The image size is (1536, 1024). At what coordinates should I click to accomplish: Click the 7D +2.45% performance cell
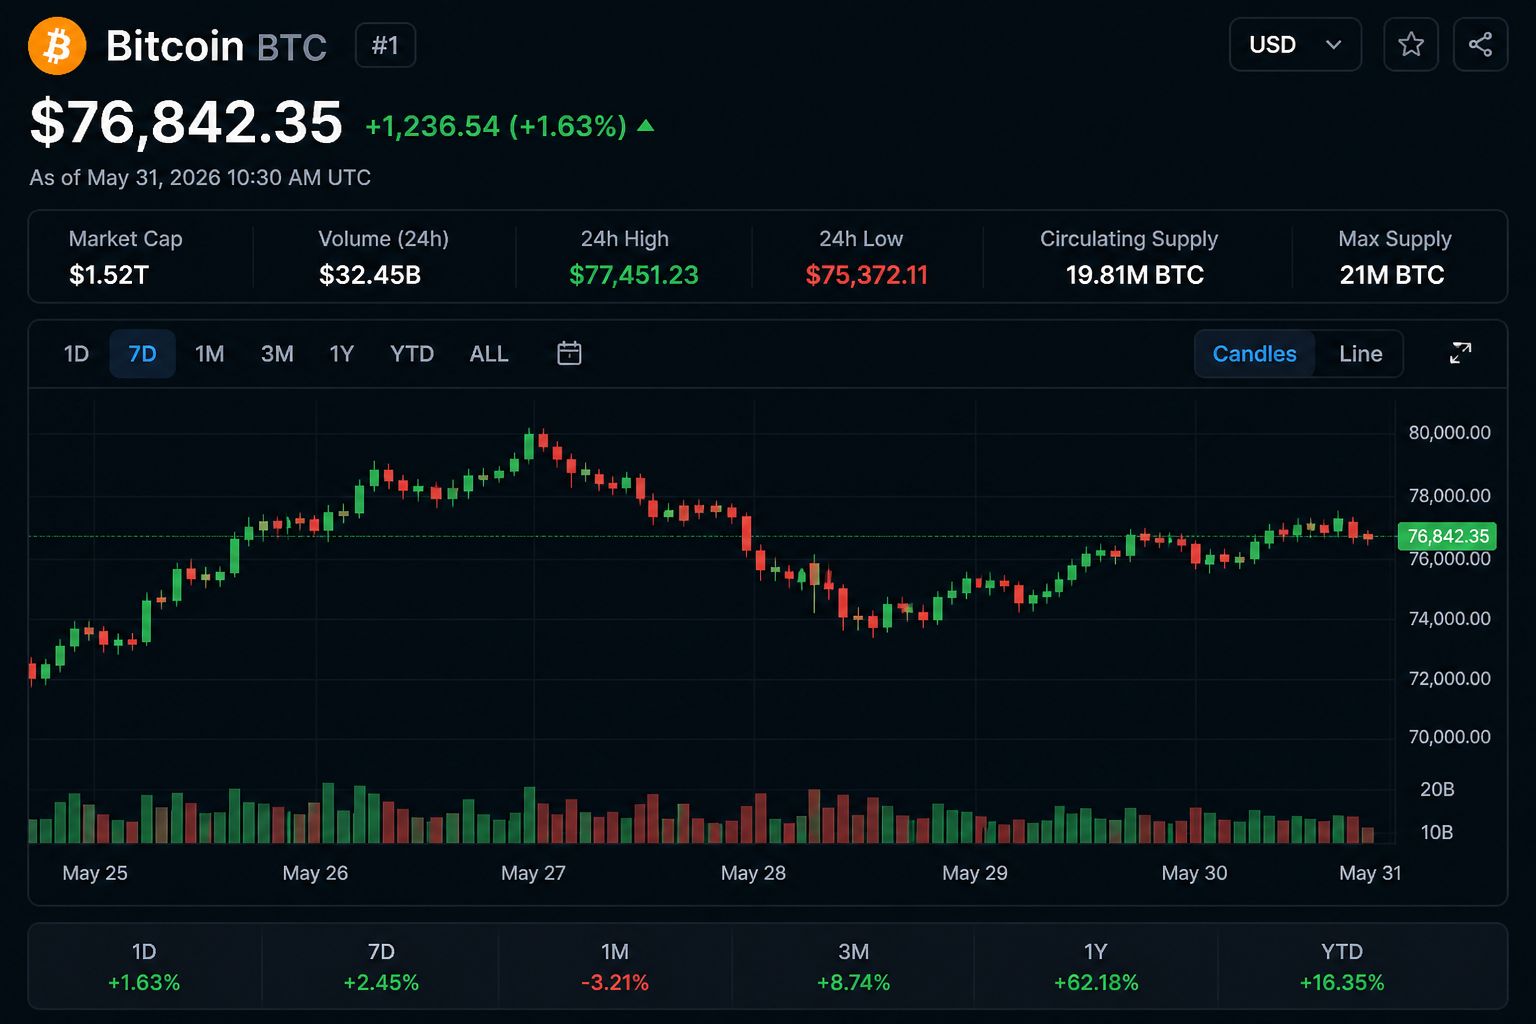pyautogui.click(x=381, y=967)
